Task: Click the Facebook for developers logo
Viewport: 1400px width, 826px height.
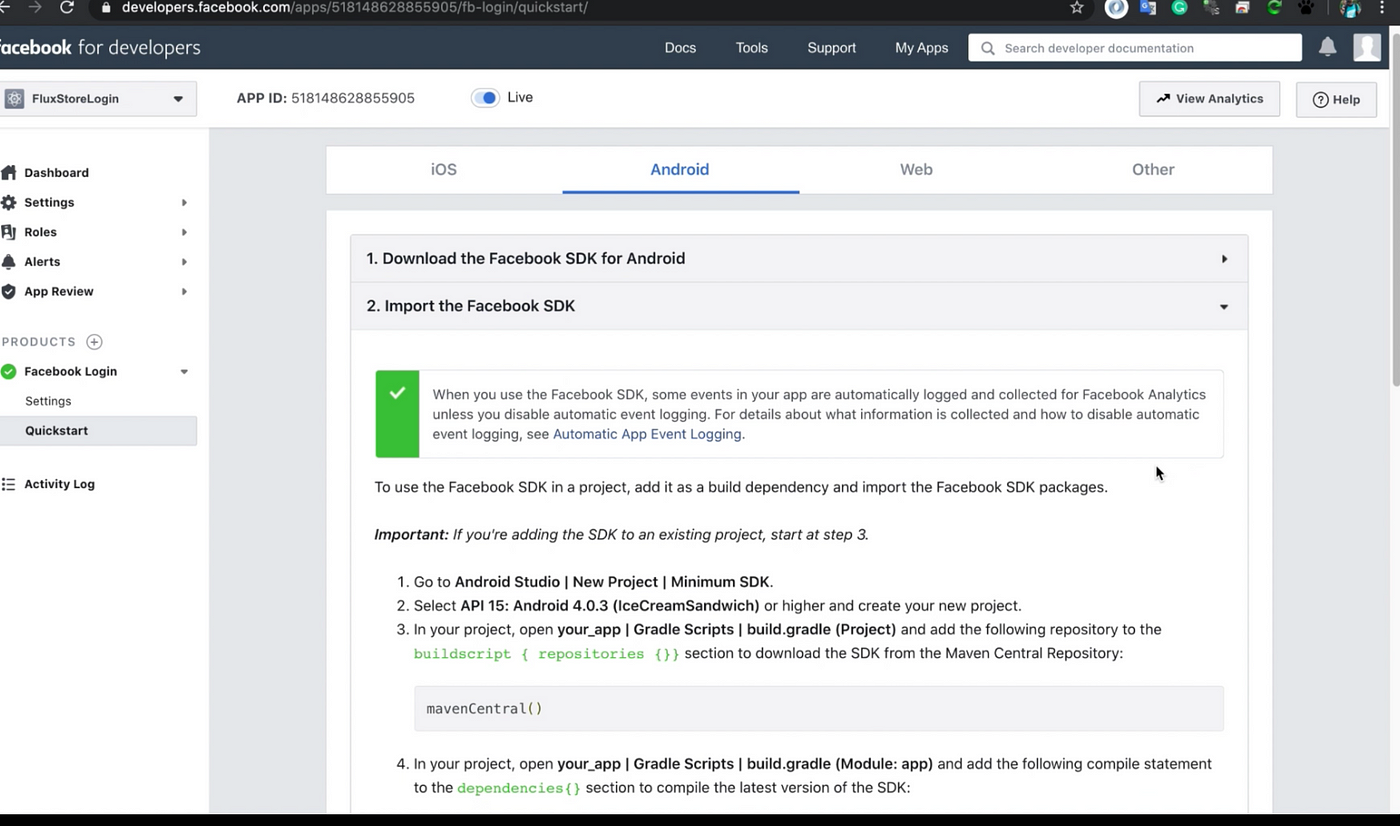Action: pos(100,47)
